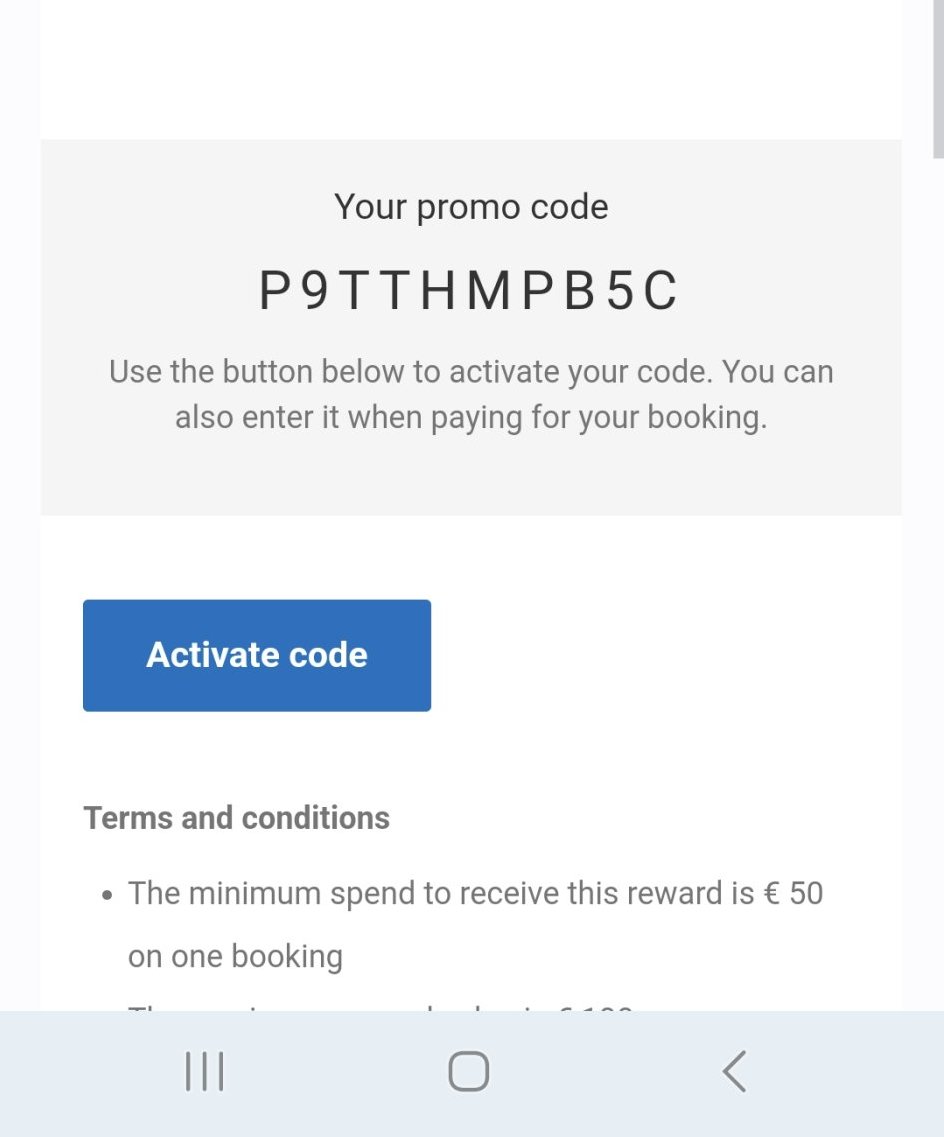Tap the Android recent apps icon
This screenshot has width=944, height=1137.
click(x=204, y=1072)
